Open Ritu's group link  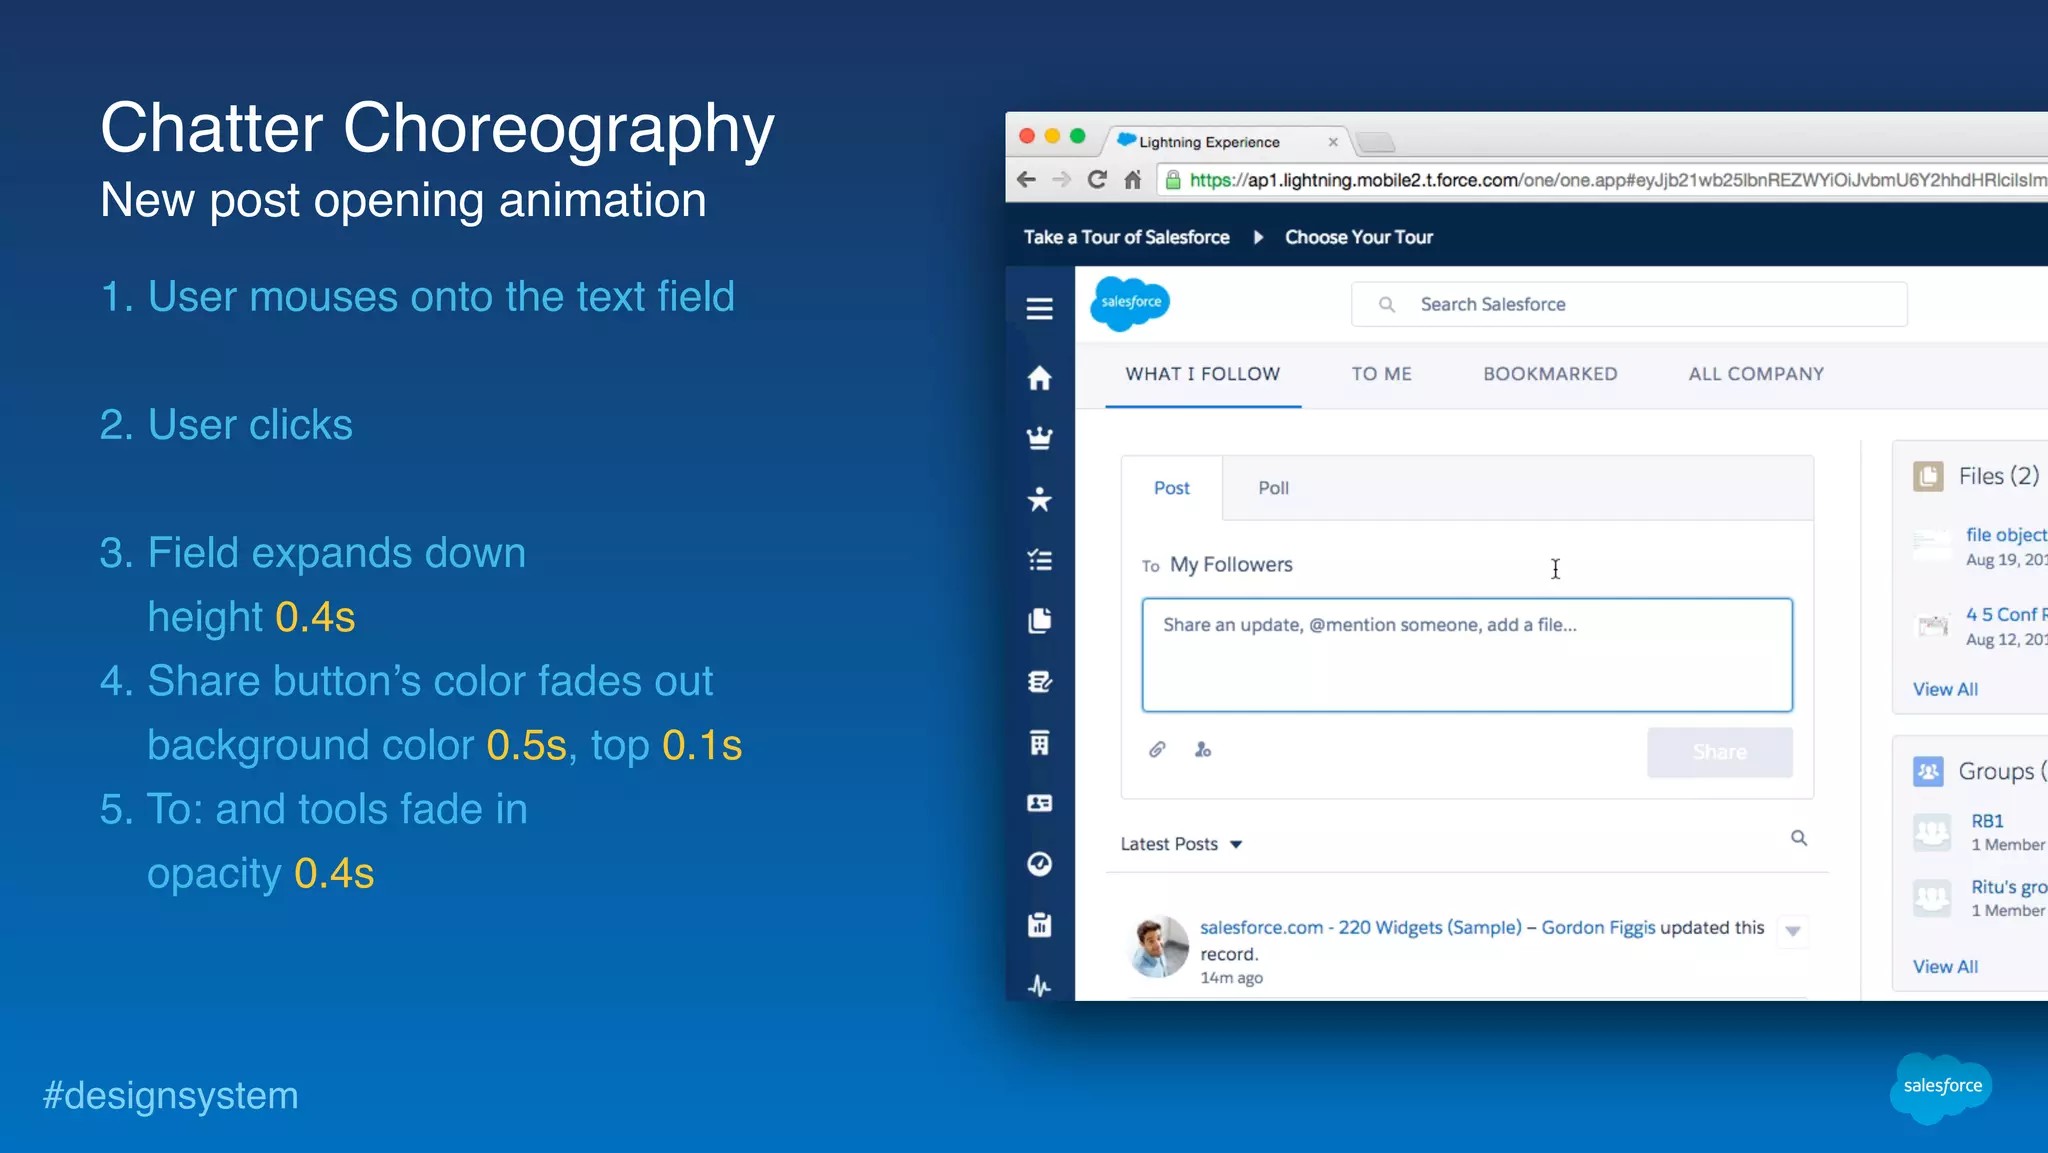[x=2009, y=887]
